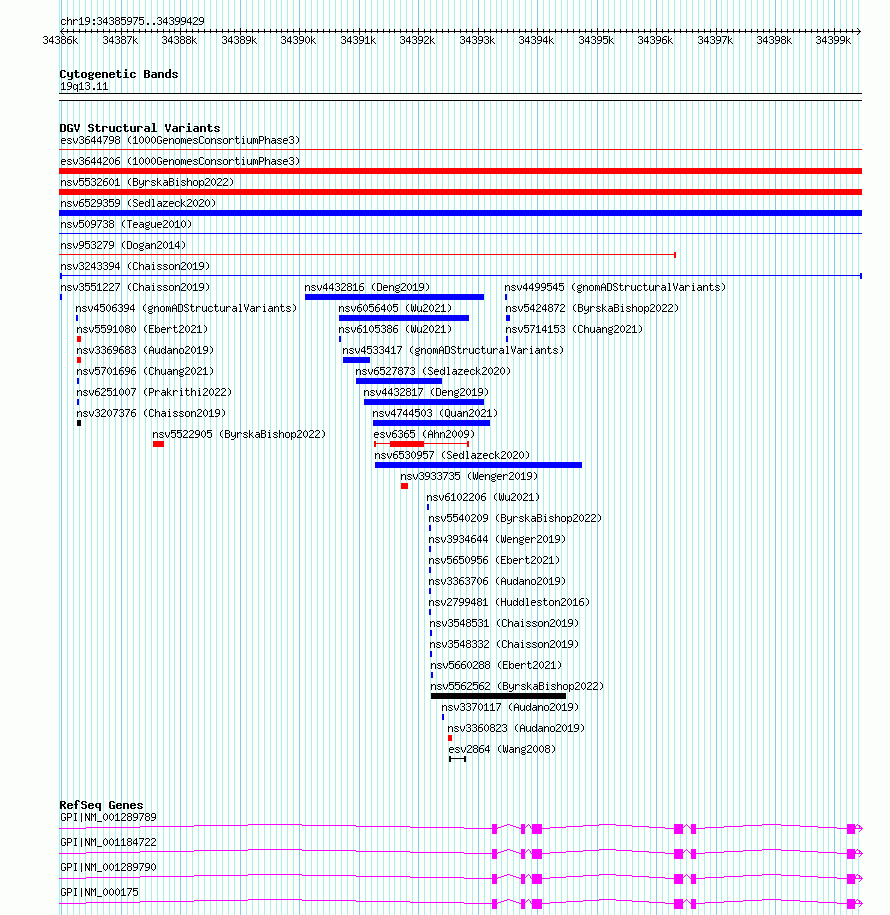Click the nsv4432816 (Deng2019) blue bar
Screen dimensions: 890x915
point(395,297)
